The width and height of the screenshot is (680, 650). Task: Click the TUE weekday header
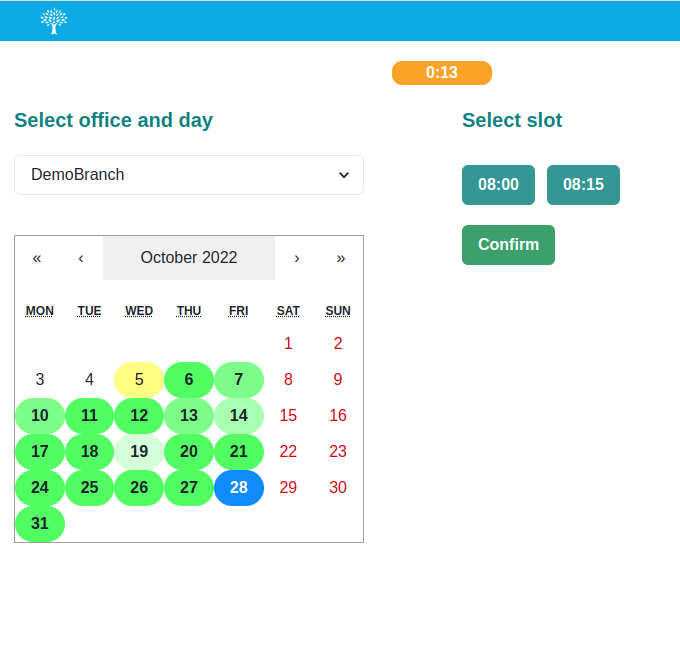89,311
